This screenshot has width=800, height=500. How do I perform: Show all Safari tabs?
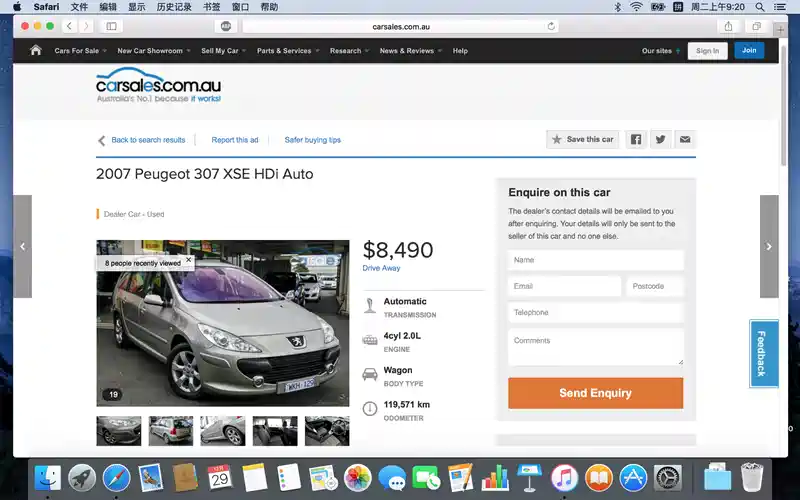[x=757, y=26]
